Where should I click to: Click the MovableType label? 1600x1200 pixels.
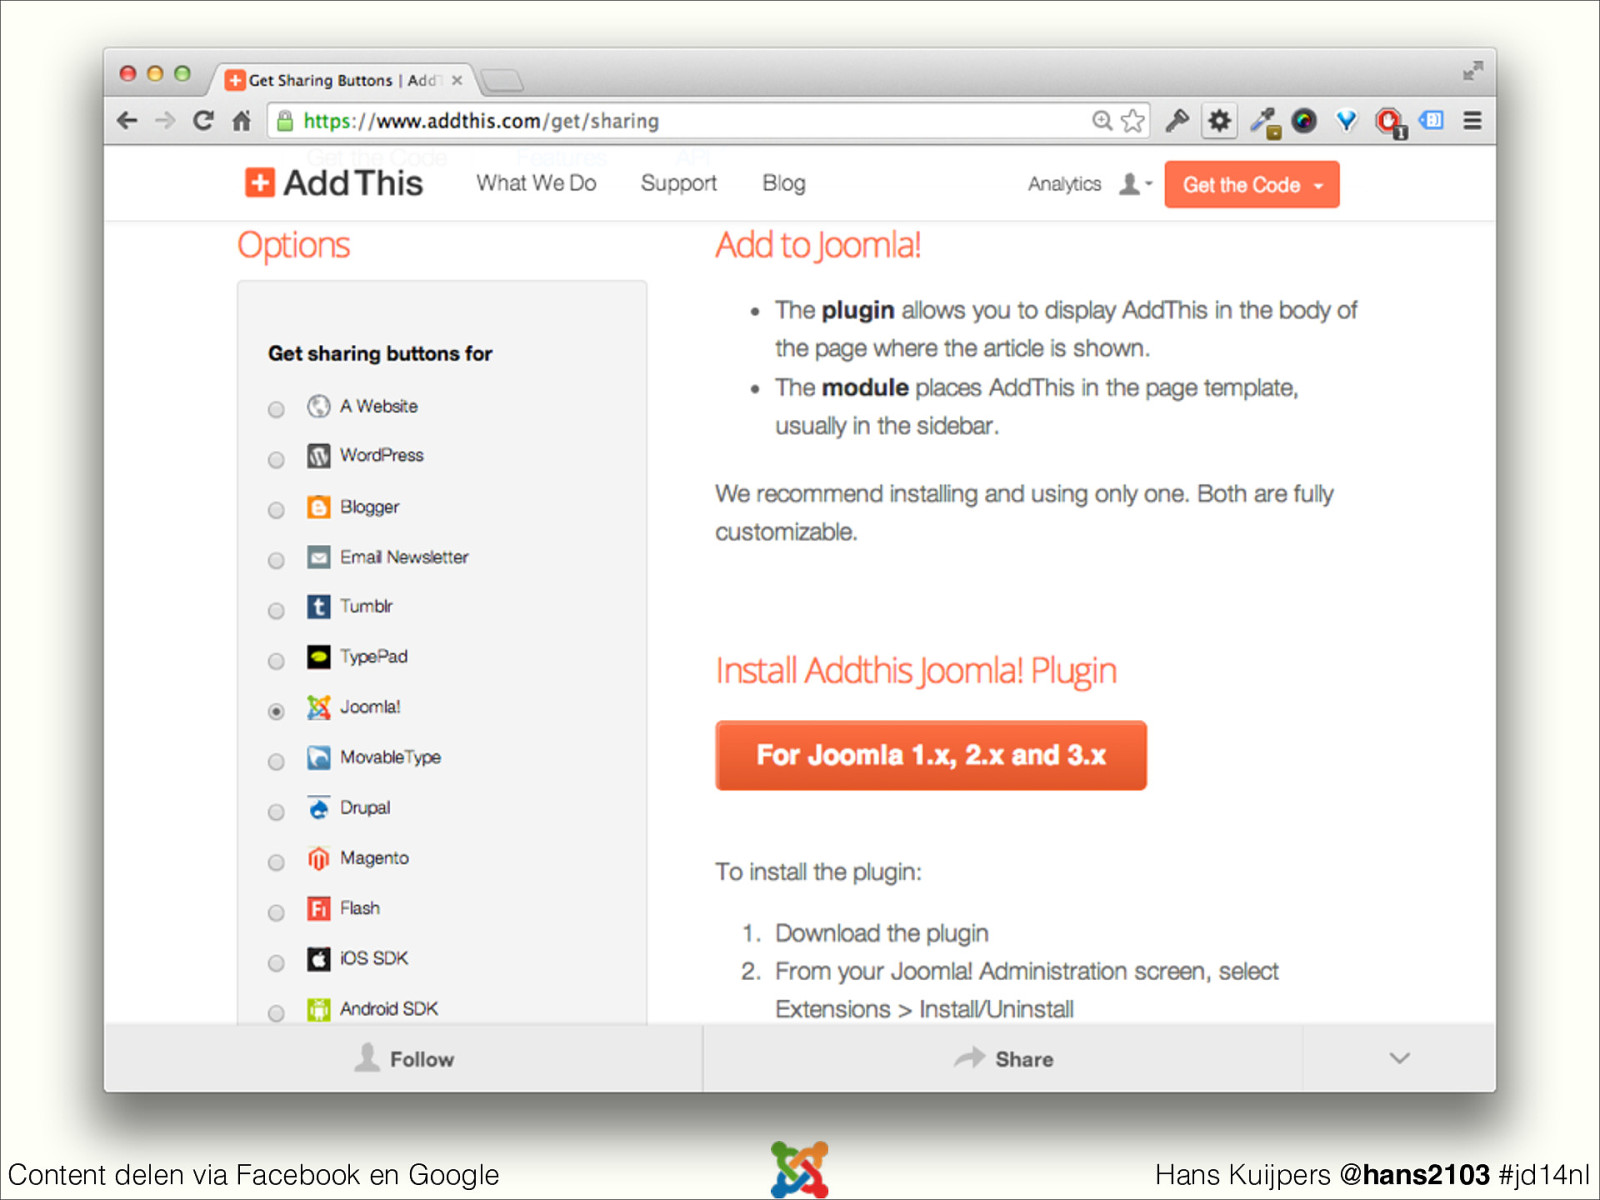[x=390, y=758]
